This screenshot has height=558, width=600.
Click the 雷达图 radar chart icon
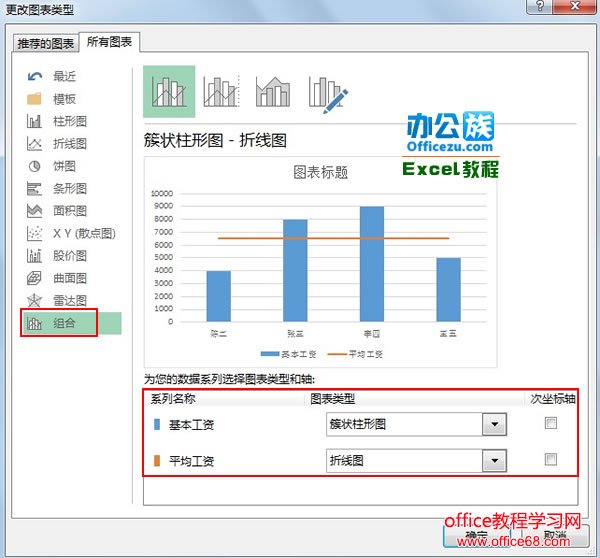point(34,300)
